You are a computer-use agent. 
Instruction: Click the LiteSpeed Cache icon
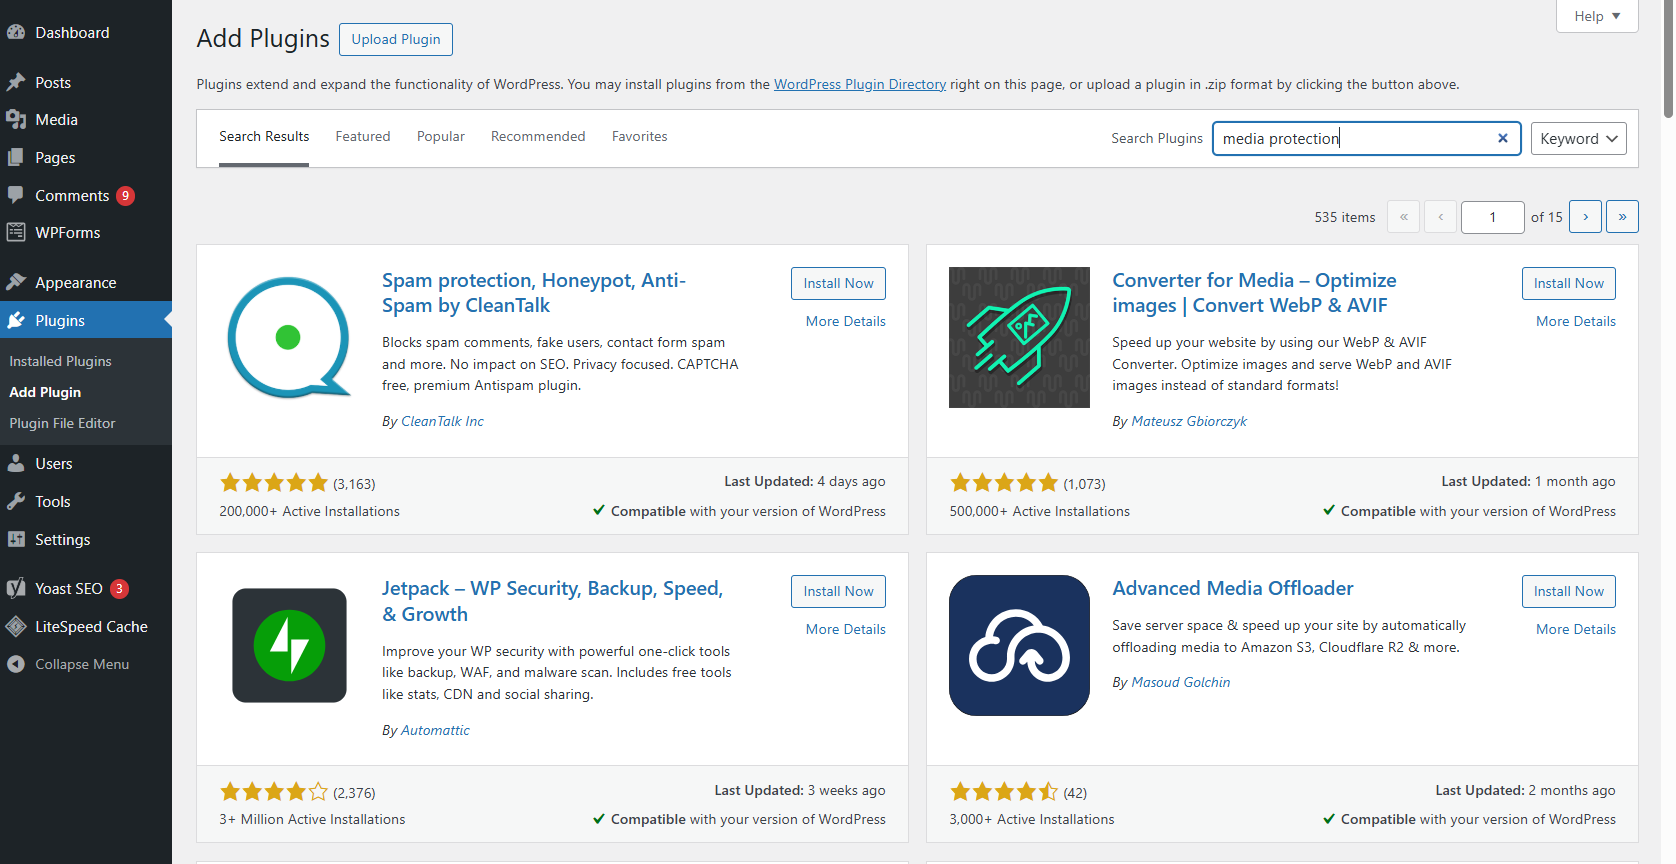pos(16,626)
